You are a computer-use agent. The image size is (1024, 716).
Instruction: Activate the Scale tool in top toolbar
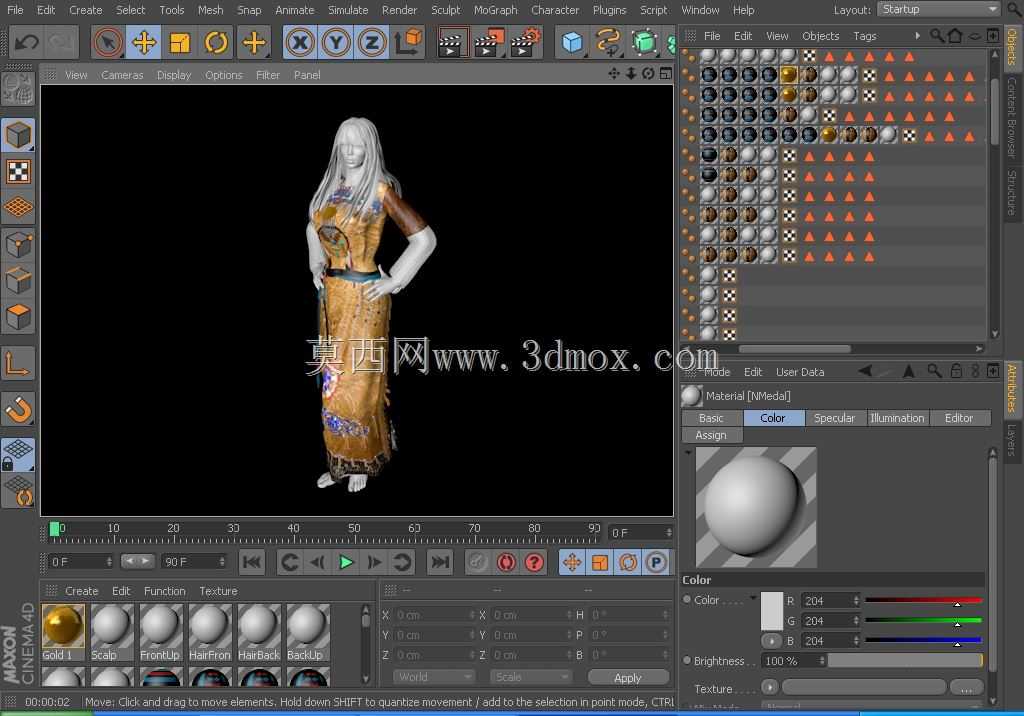click(180, 43)
